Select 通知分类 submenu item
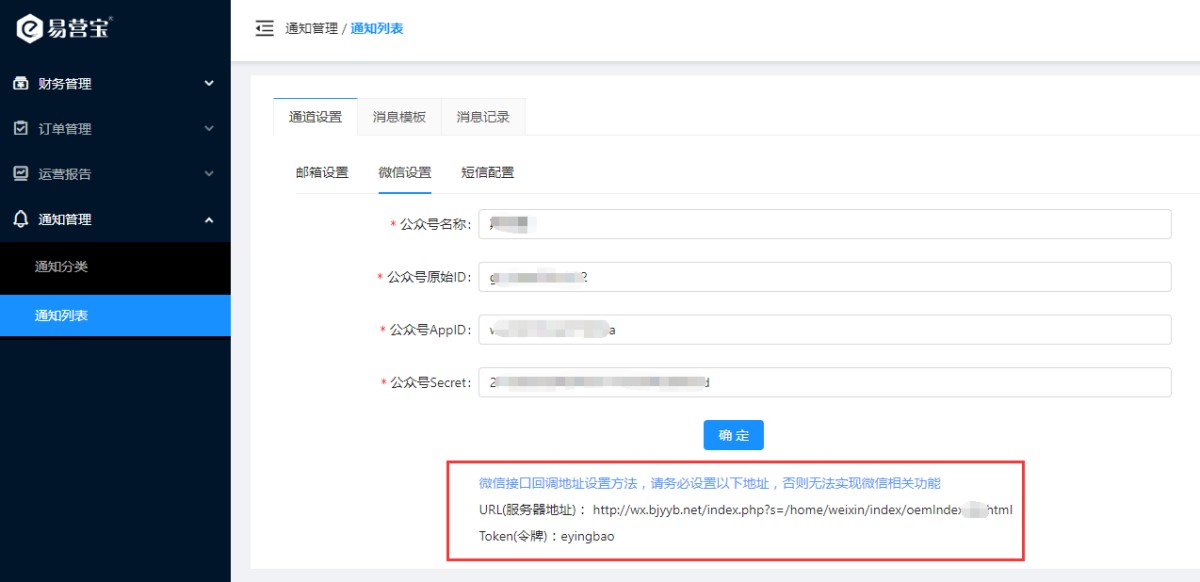Viewport: 1200px width, 582px height. (115, 266)
